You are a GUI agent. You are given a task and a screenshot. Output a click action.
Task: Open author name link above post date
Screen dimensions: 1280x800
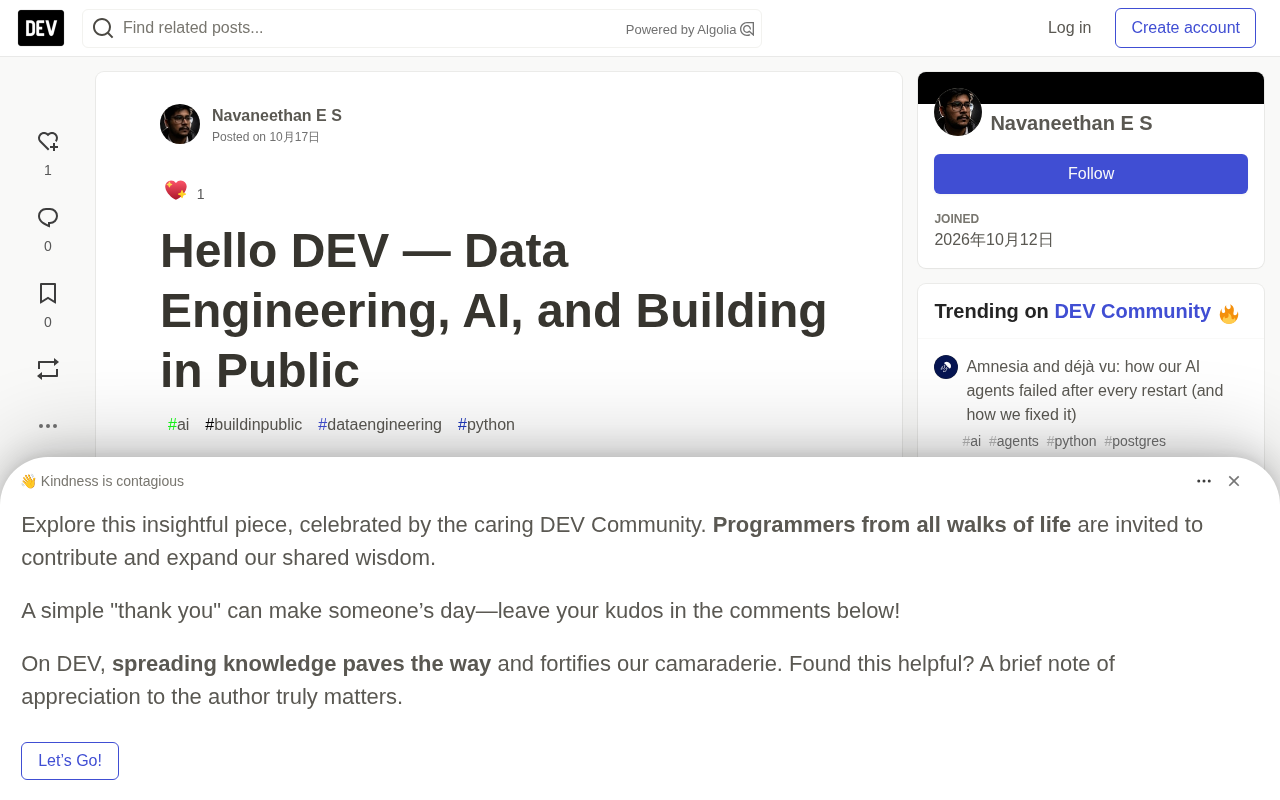click(277, 116)
